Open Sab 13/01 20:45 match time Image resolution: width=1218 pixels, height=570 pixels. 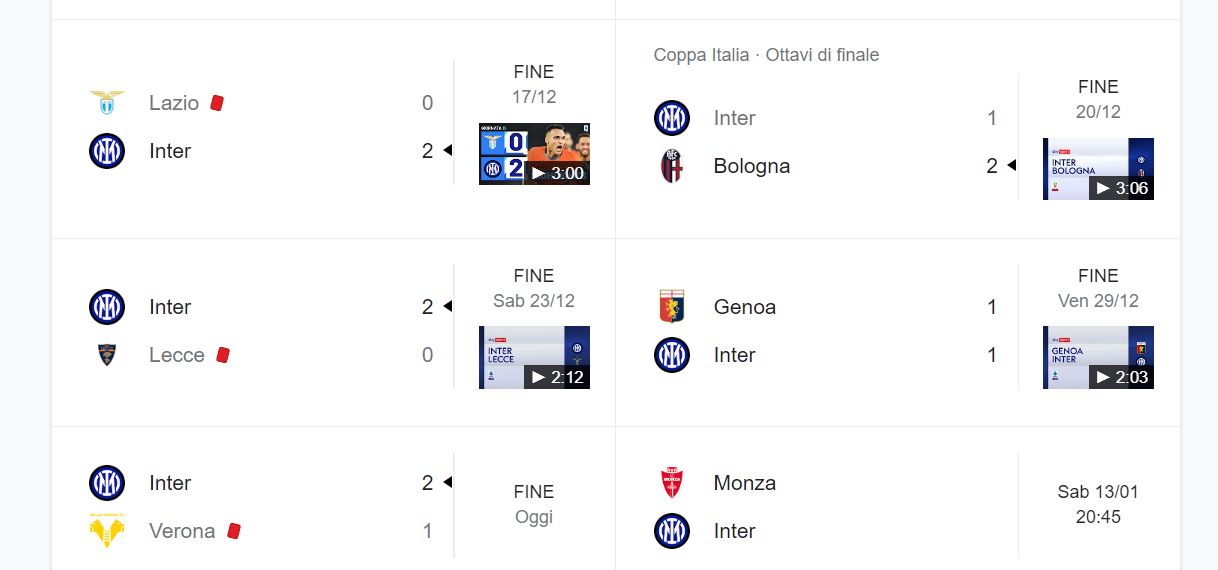(1098, 504)
